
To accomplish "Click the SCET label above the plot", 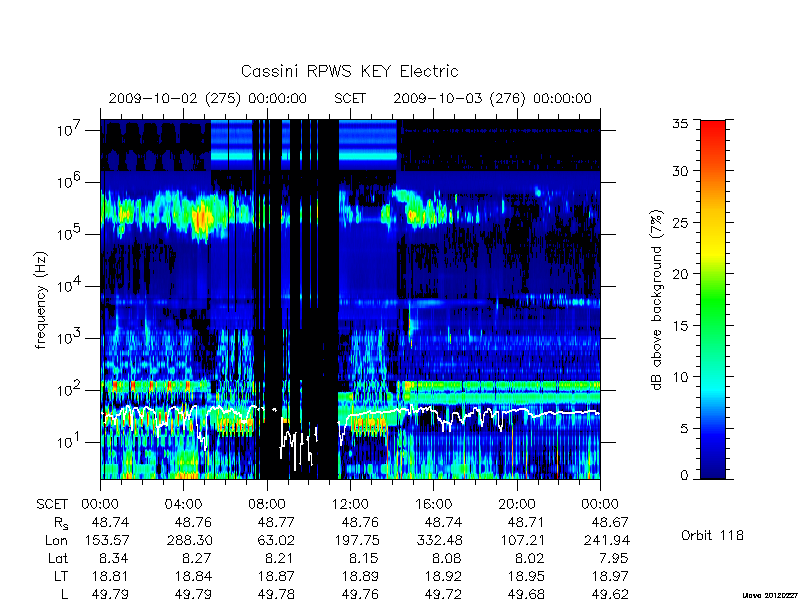I will [x=350, y=98].
